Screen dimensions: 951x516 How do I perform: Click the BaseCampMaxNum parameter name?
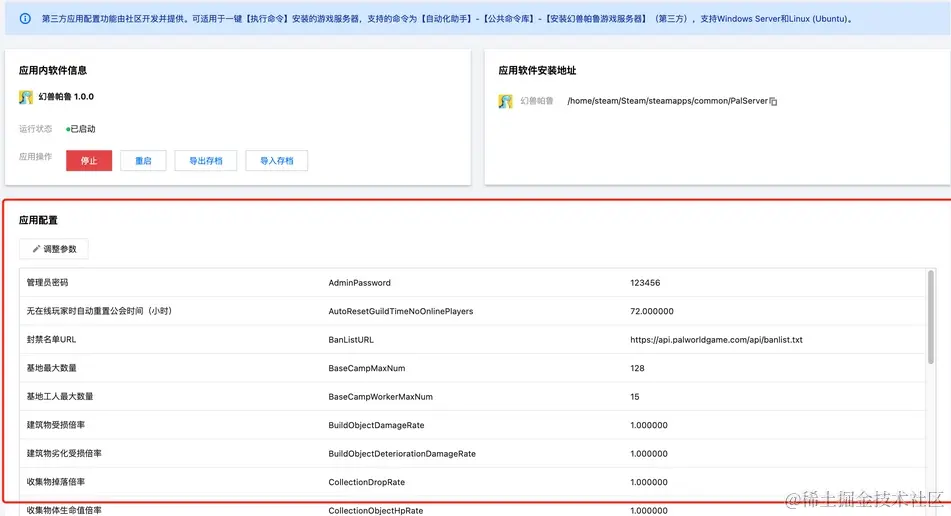(x=367, y=369)
